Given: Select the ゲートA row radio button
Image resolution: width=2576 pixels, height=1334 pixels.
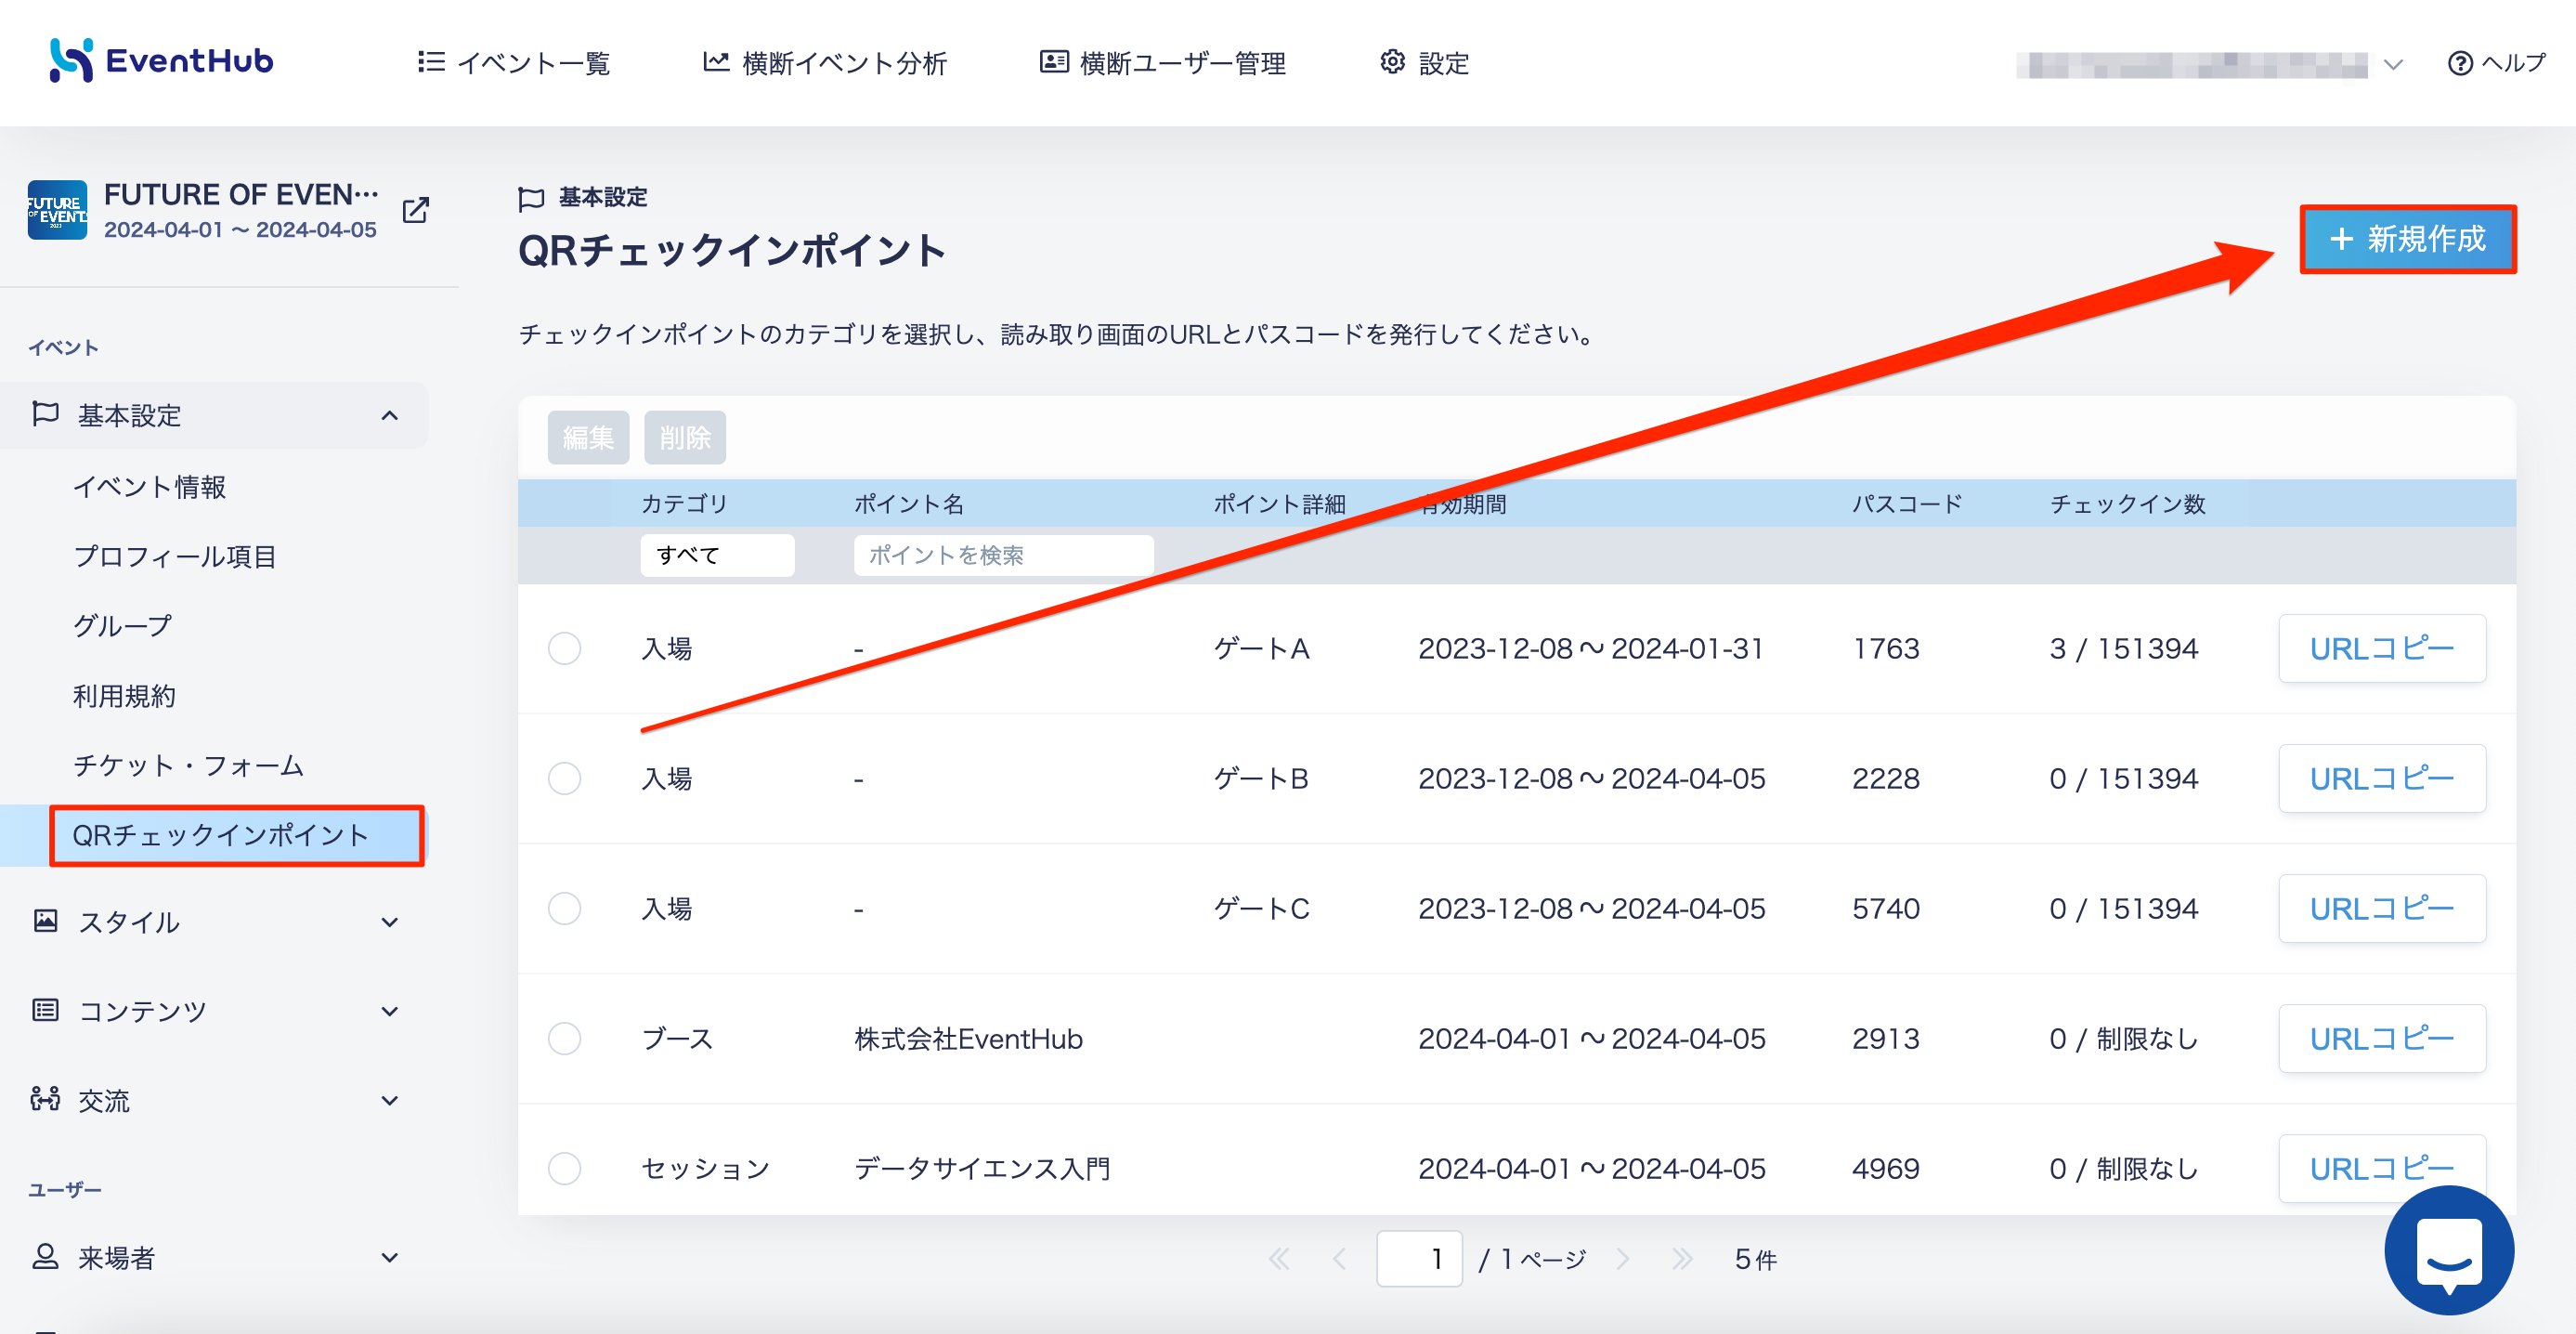Looking at the screenshot, I should point(564,648).
